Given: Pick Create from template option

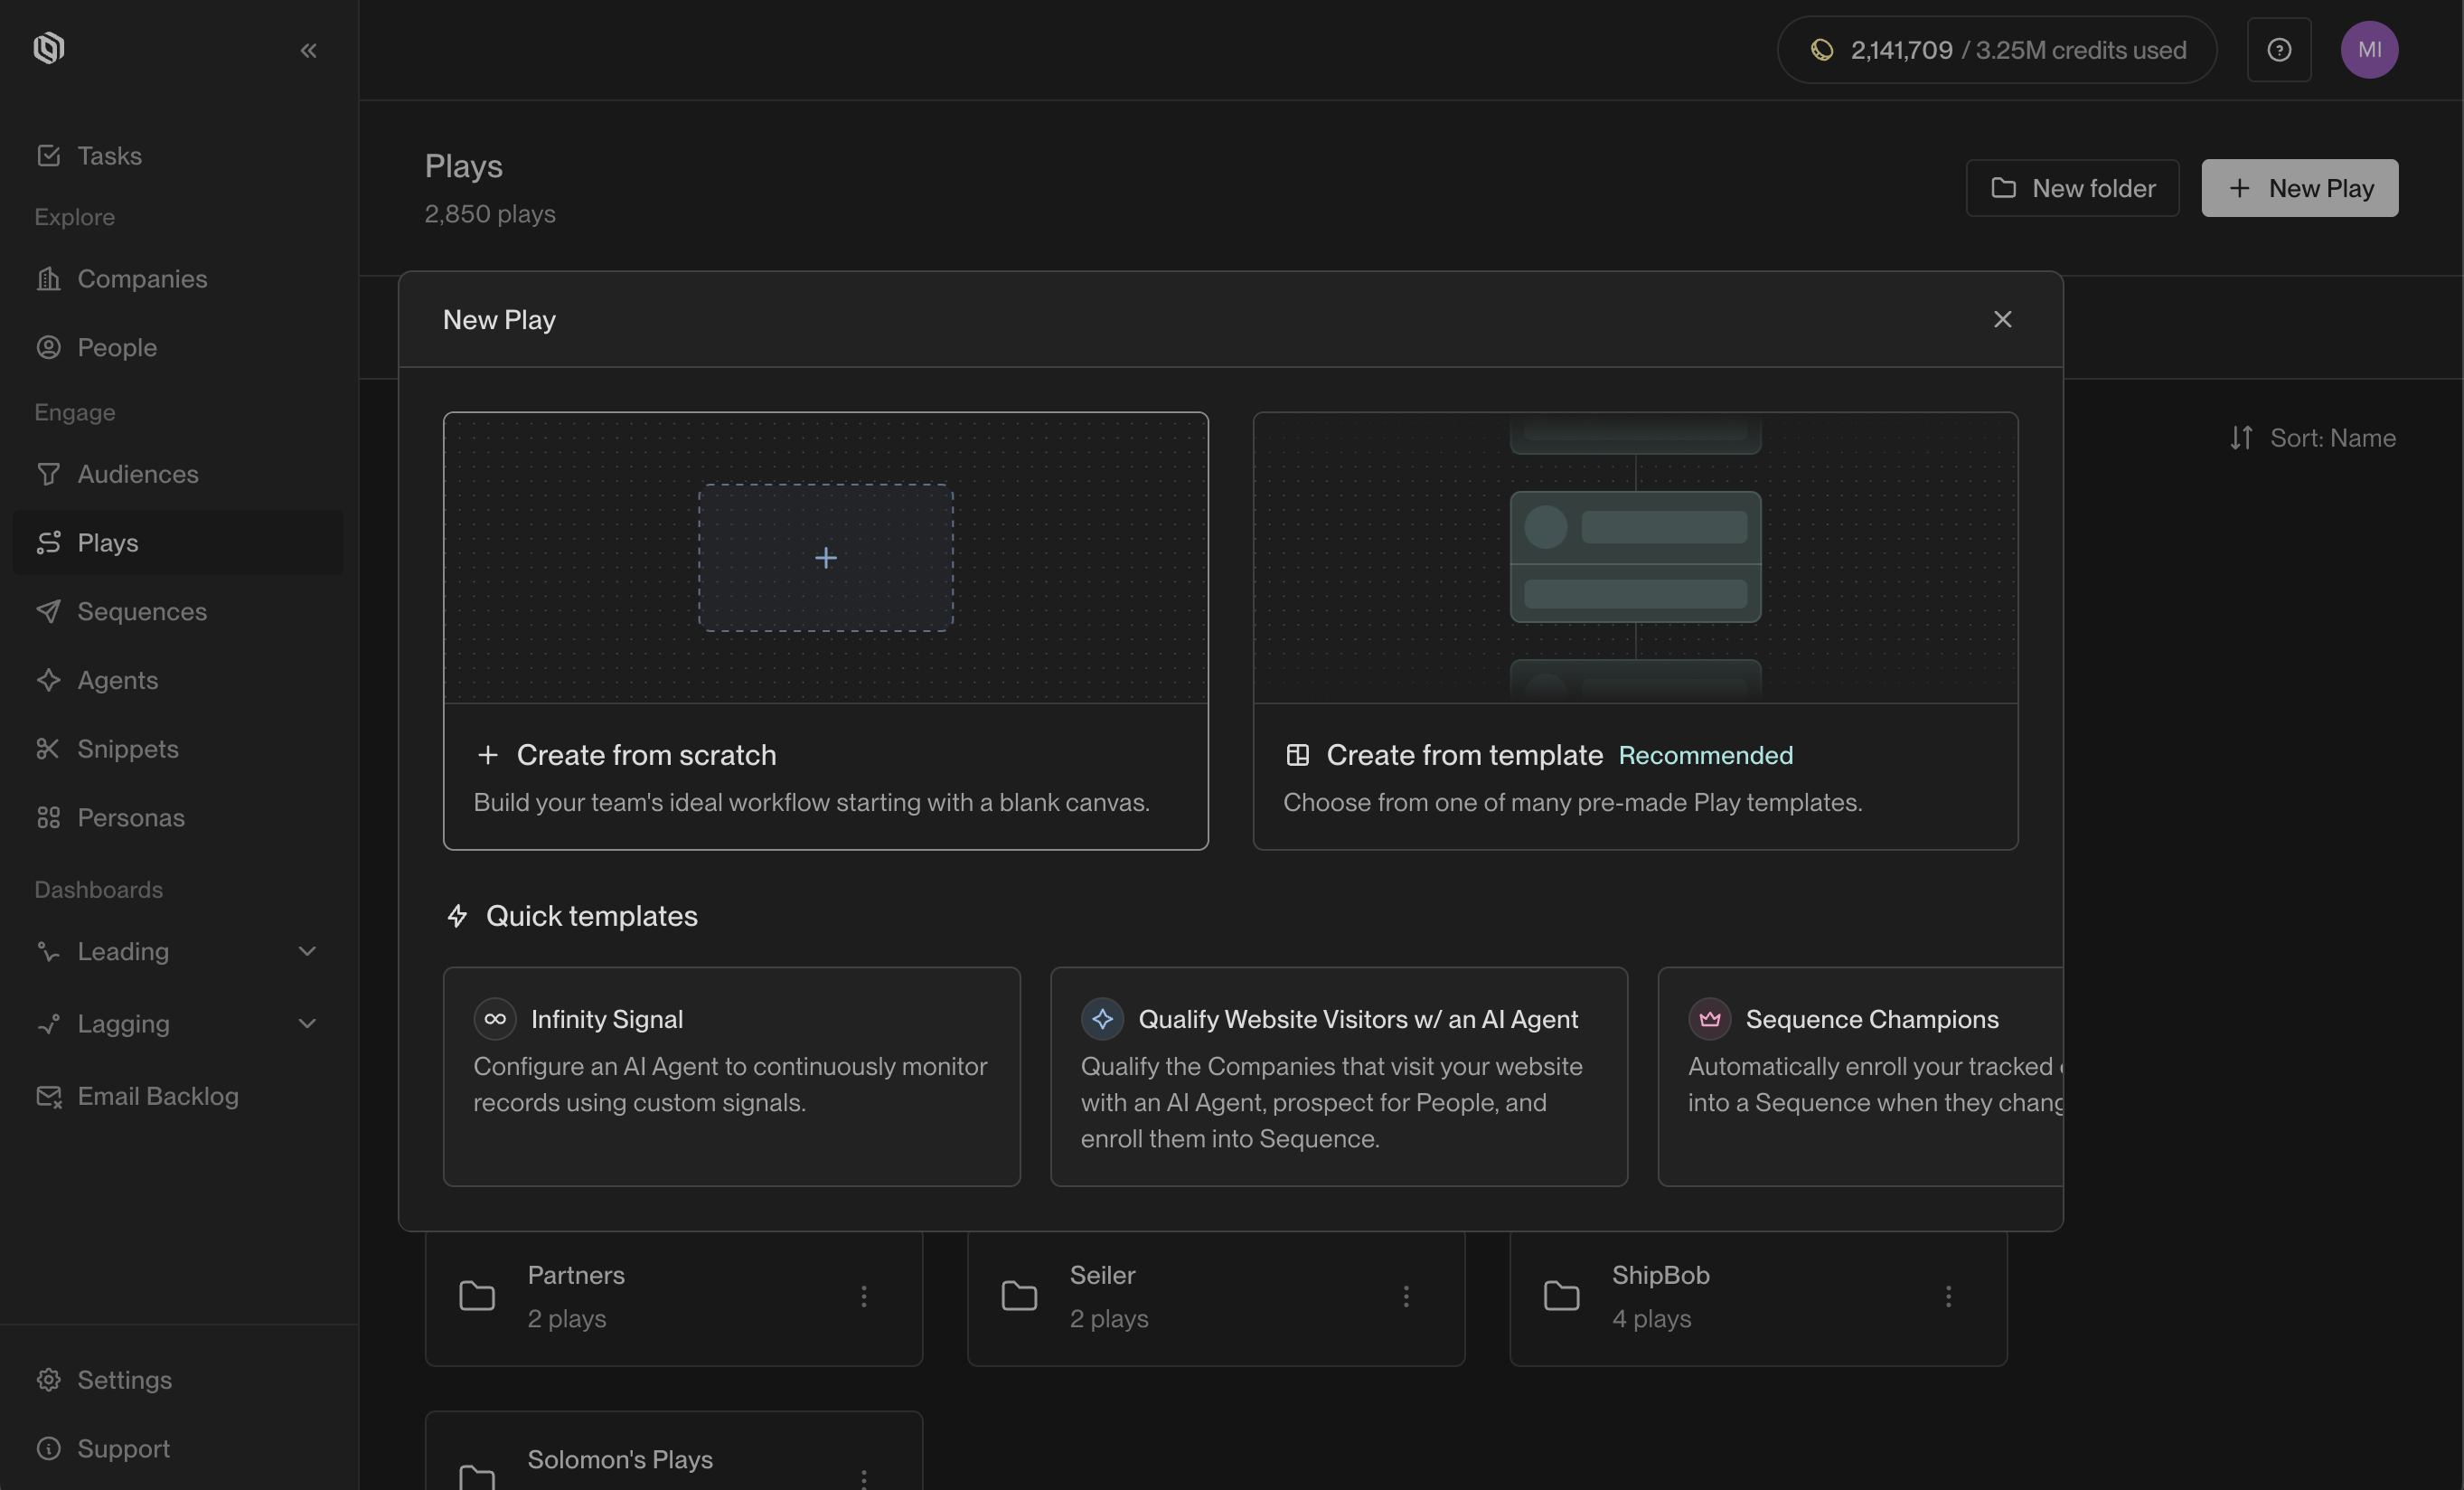Looking at the screenshot, I should (1635, 630).
